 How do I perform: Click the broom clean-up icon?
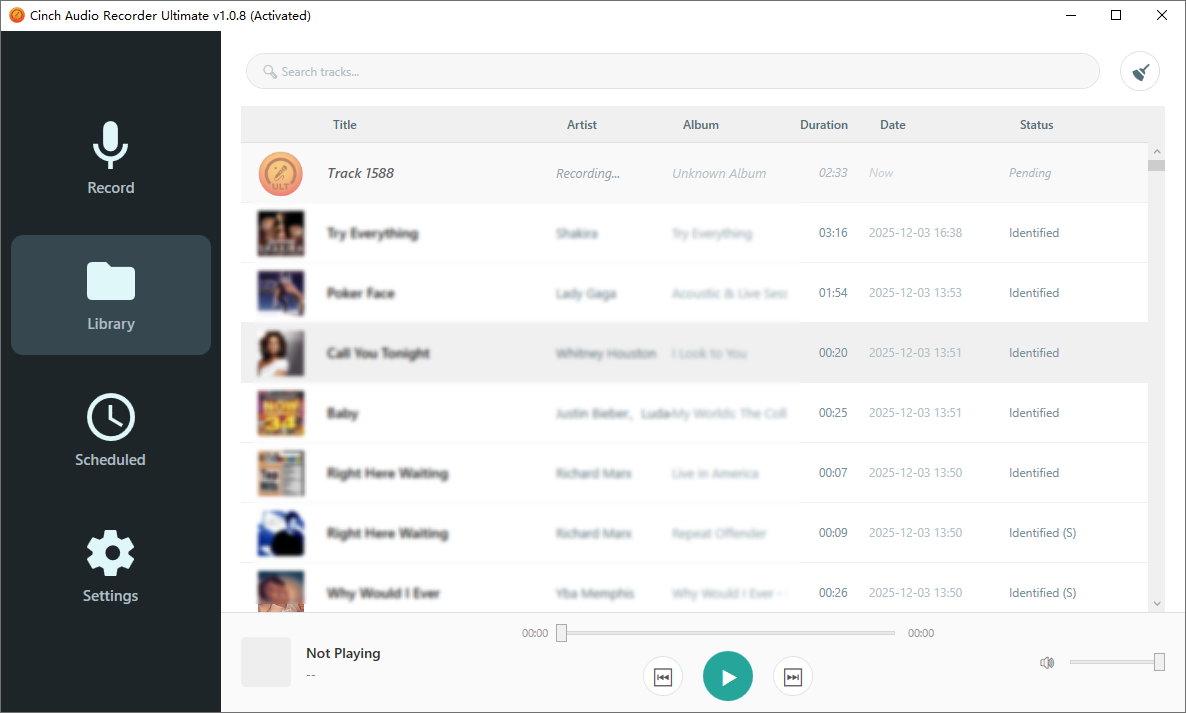click(x=1139, y=71)
